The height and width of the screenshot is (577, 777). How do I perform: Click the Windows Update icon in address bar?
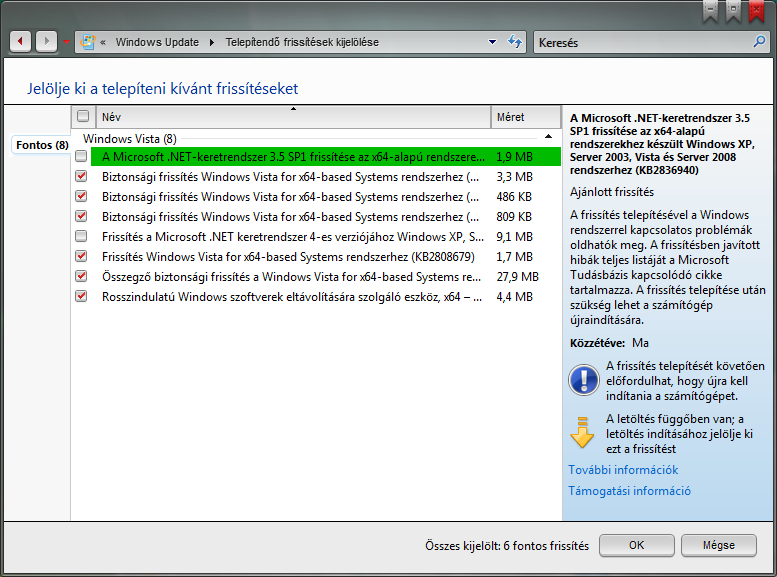[87, 42]
